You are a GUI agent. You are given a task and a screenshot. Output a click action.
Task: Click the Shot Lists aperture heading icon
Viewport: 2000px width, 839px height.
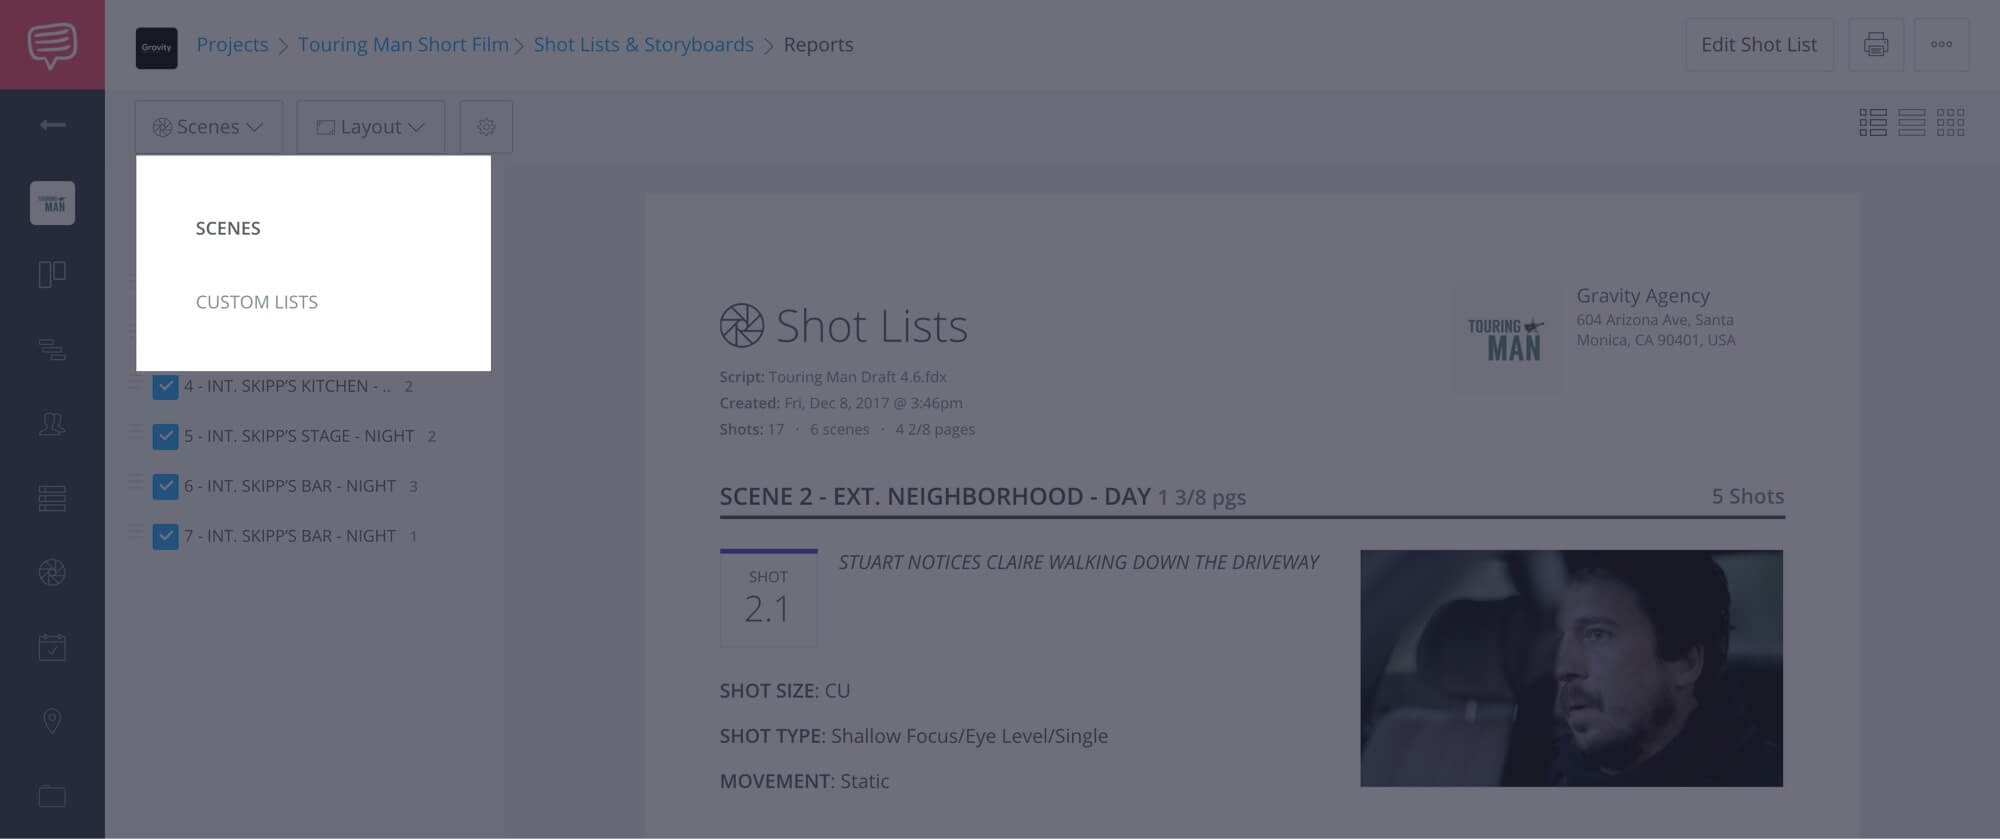[742, 326]
